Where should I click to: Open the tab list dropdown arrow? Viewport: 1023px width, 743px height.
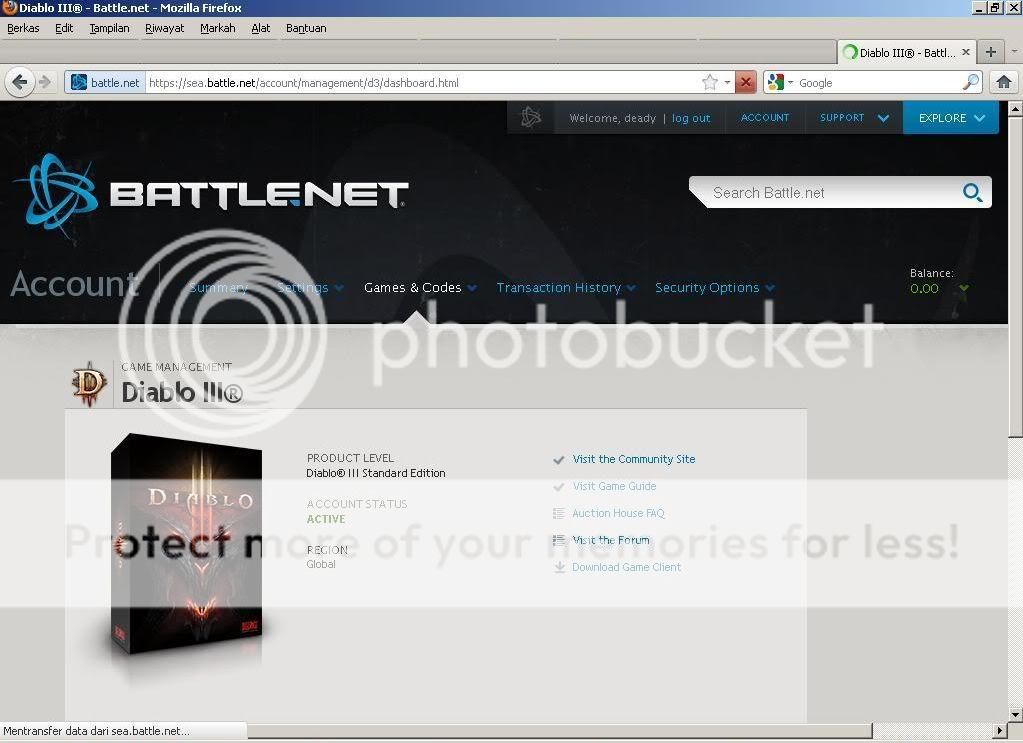(1014, 52)
